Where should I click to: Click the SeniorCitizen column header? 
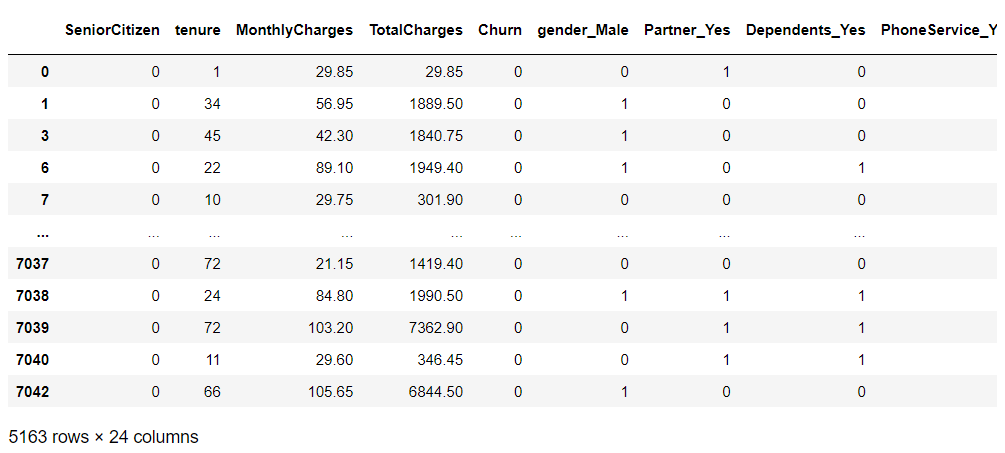112,30
